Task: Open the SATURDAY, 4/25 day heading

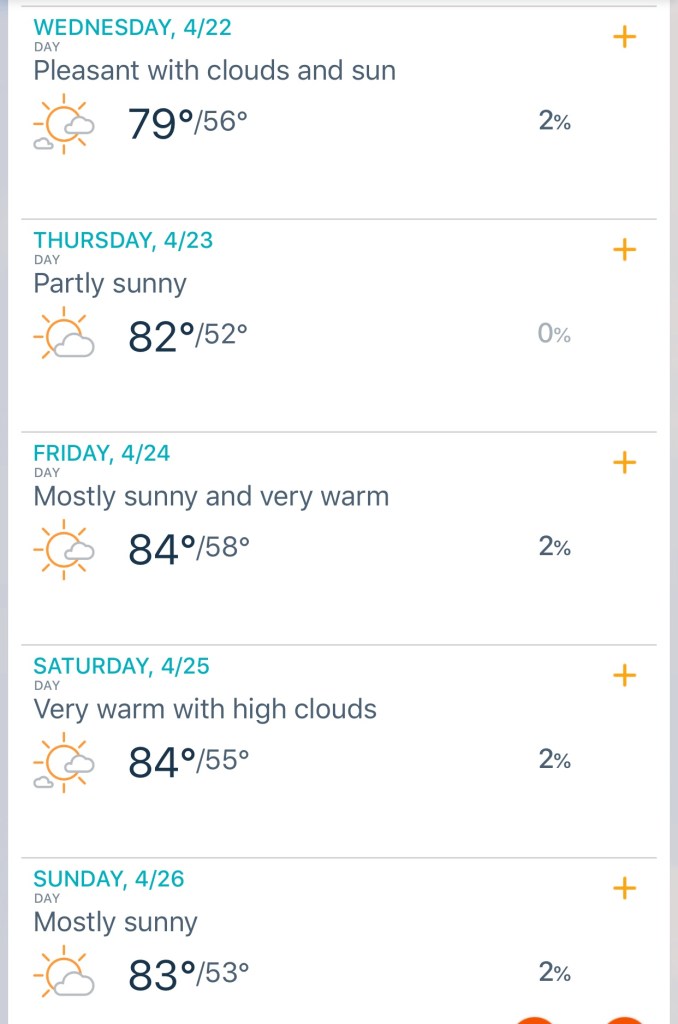Action: tap(121, 666)
